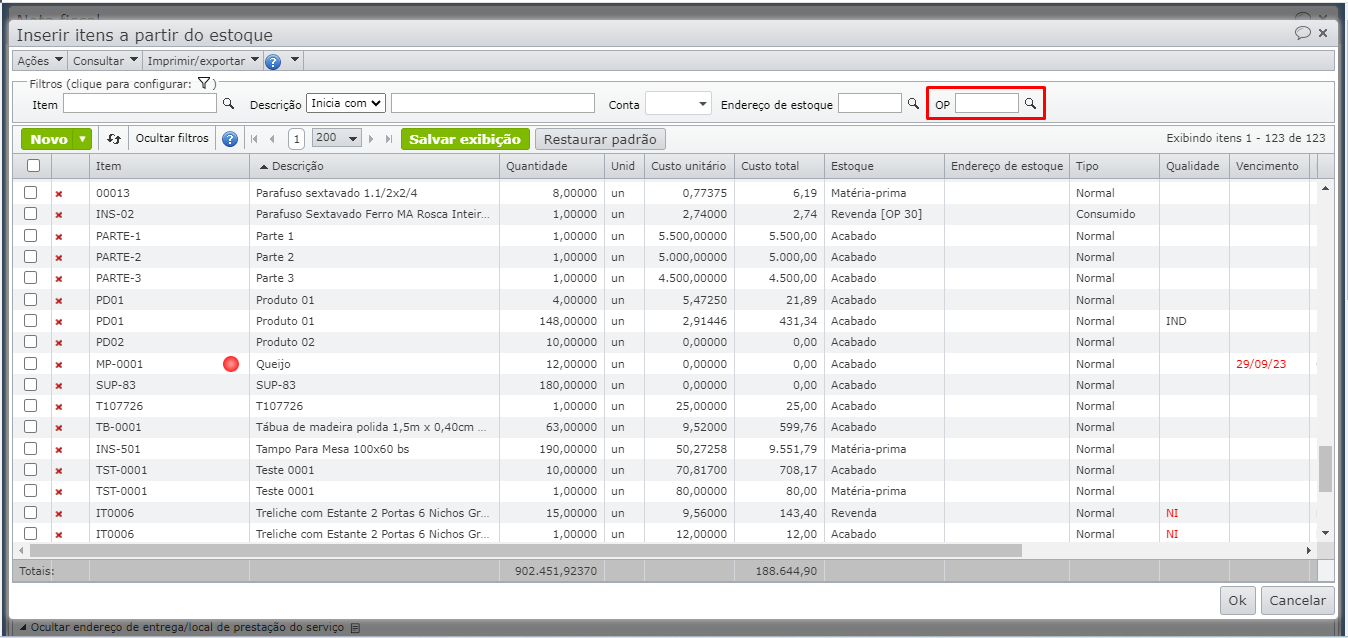This screenshot has width=1348, height=638.
Task: Check the box for the PD02 row
Action: coord(31,342)
